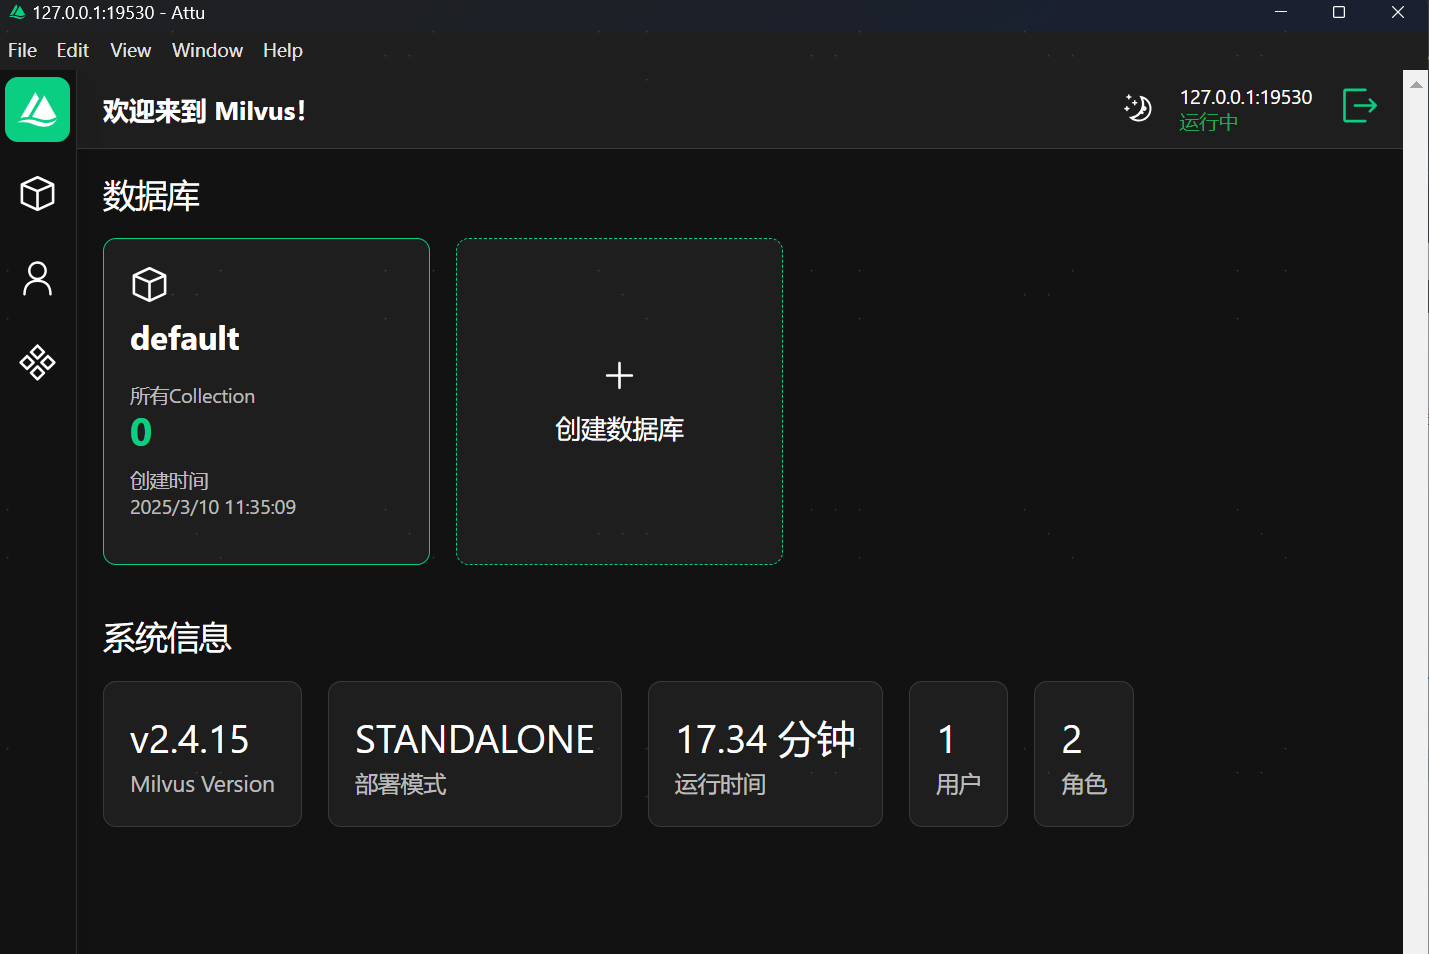
Task: Click the vertical scrollbar up arrow
Action: [x=1416, y=84]
